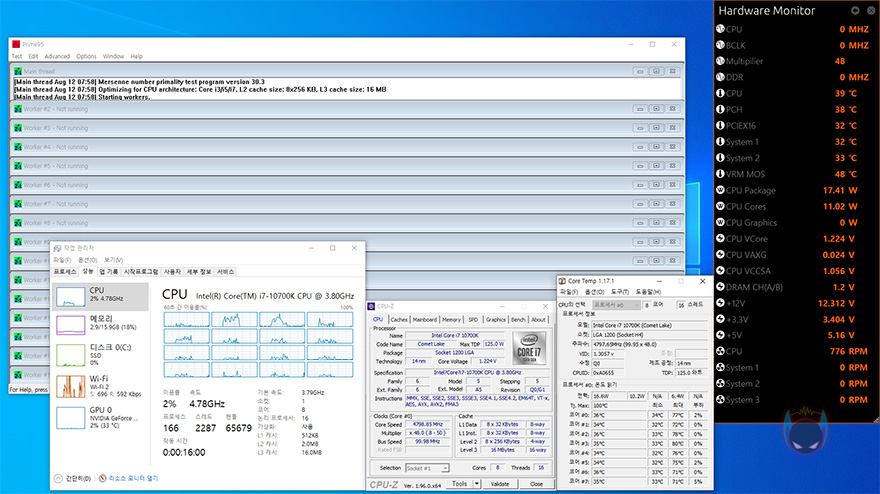Switch to 사용자 tab in Task Manager
The height and width of the screenshot is (494, 880).
[172, 272]
